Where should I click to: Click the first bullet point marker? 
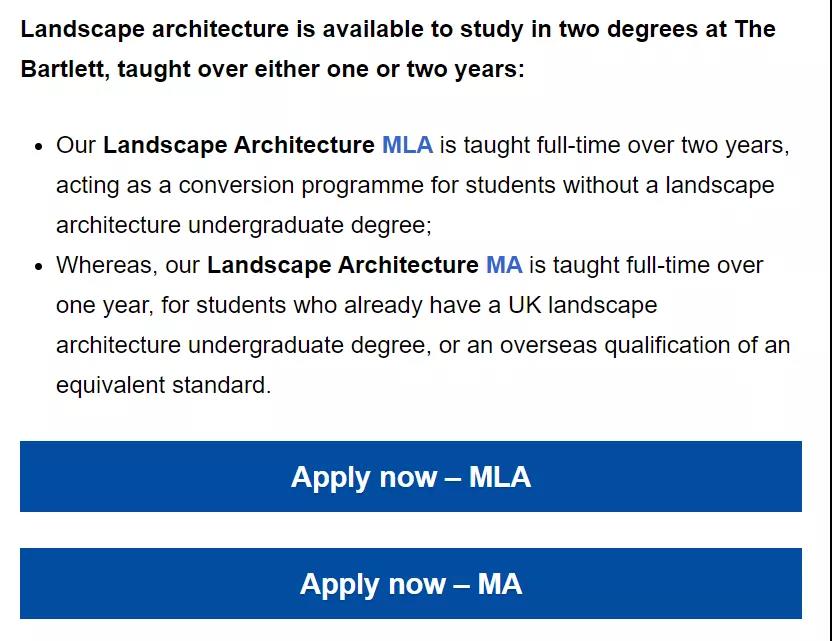tap(38, 146)
